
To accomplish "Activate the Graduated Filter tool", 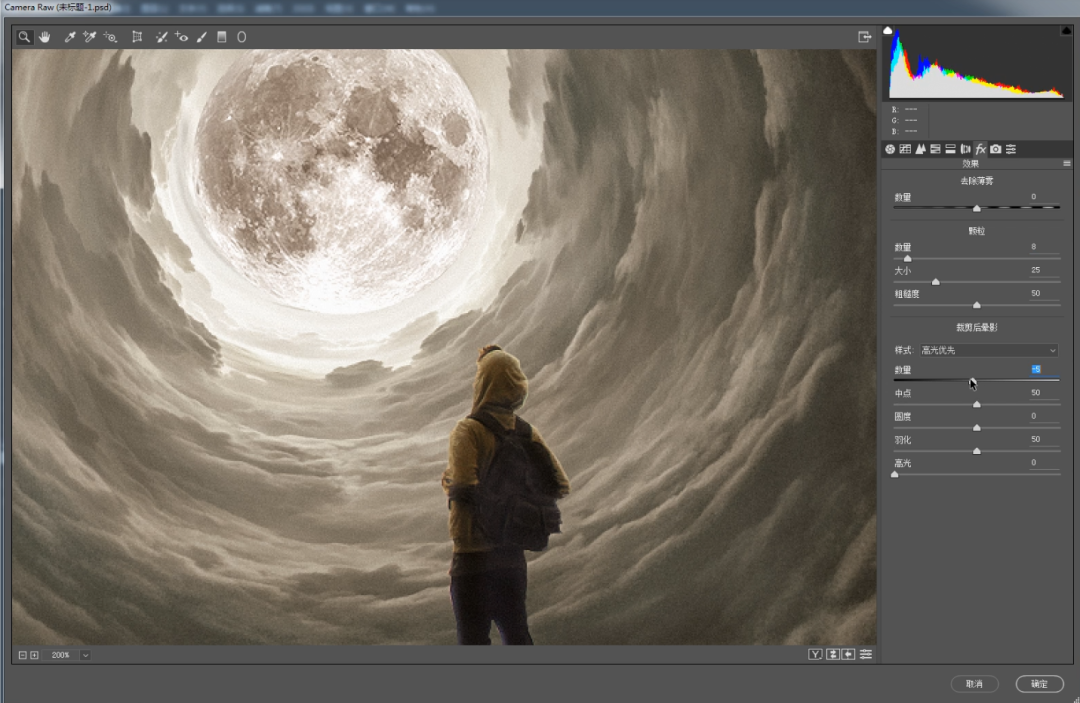I will point(222,37).
